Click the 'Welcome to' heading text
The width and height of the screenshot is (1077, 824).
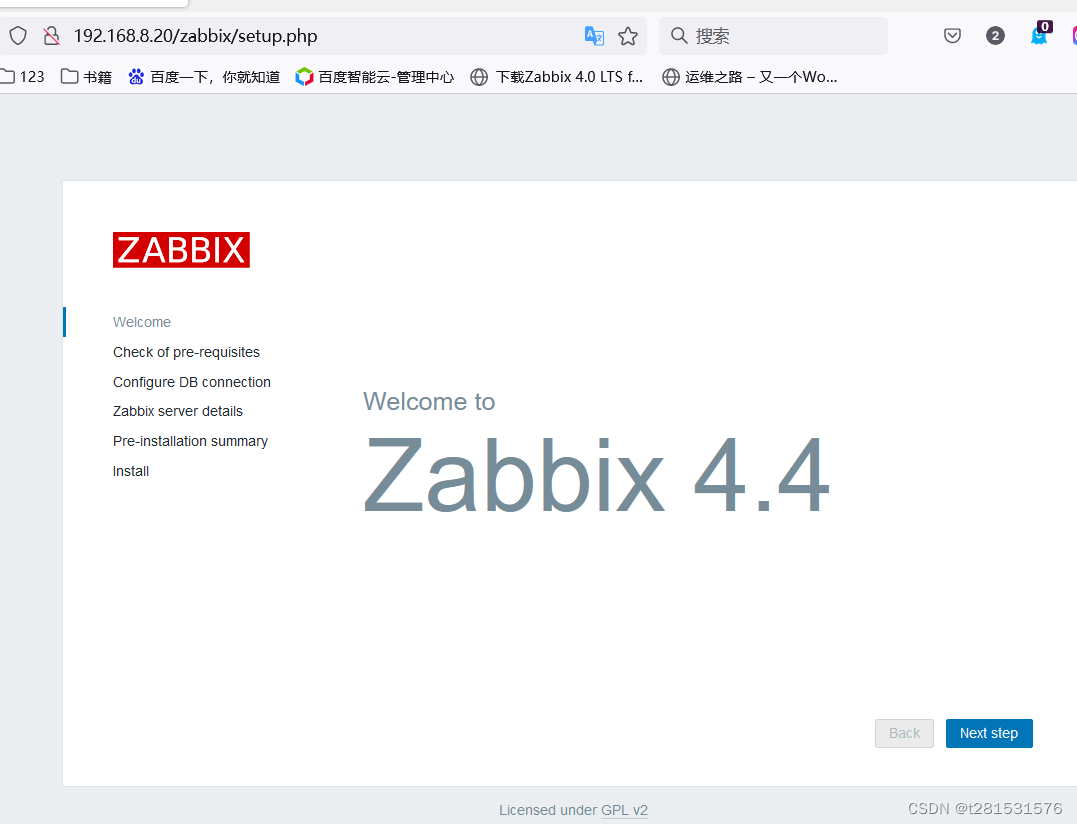click(x=429, y=402)
